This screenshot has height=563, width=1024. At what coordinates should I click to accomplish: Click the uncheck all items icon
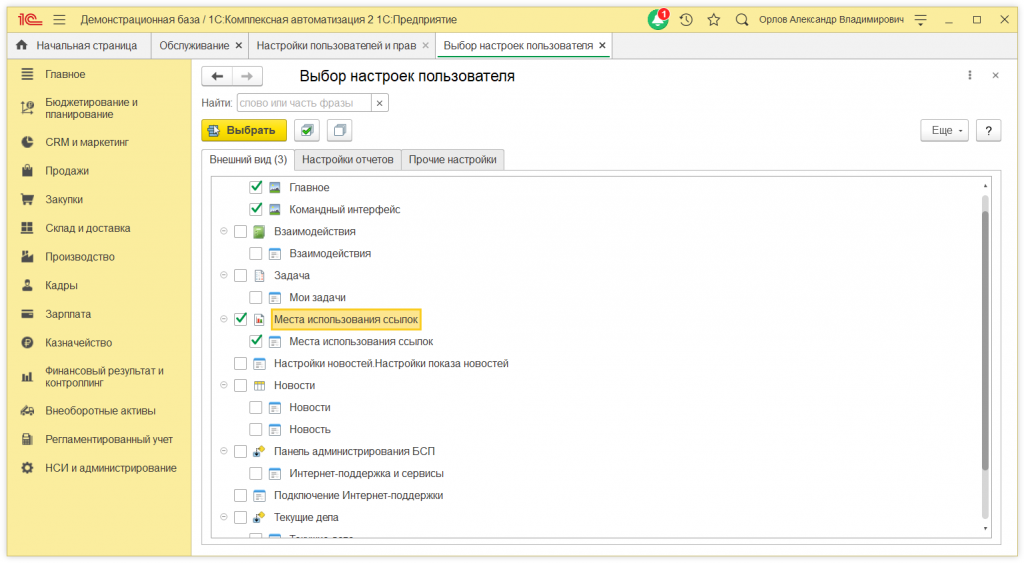click(x=340, y=131)
